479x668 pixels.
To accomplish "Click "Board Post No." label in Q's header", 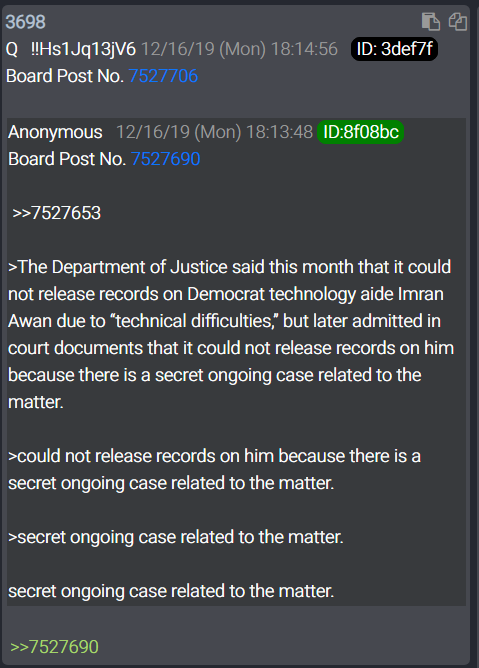I will pos(65,76).
